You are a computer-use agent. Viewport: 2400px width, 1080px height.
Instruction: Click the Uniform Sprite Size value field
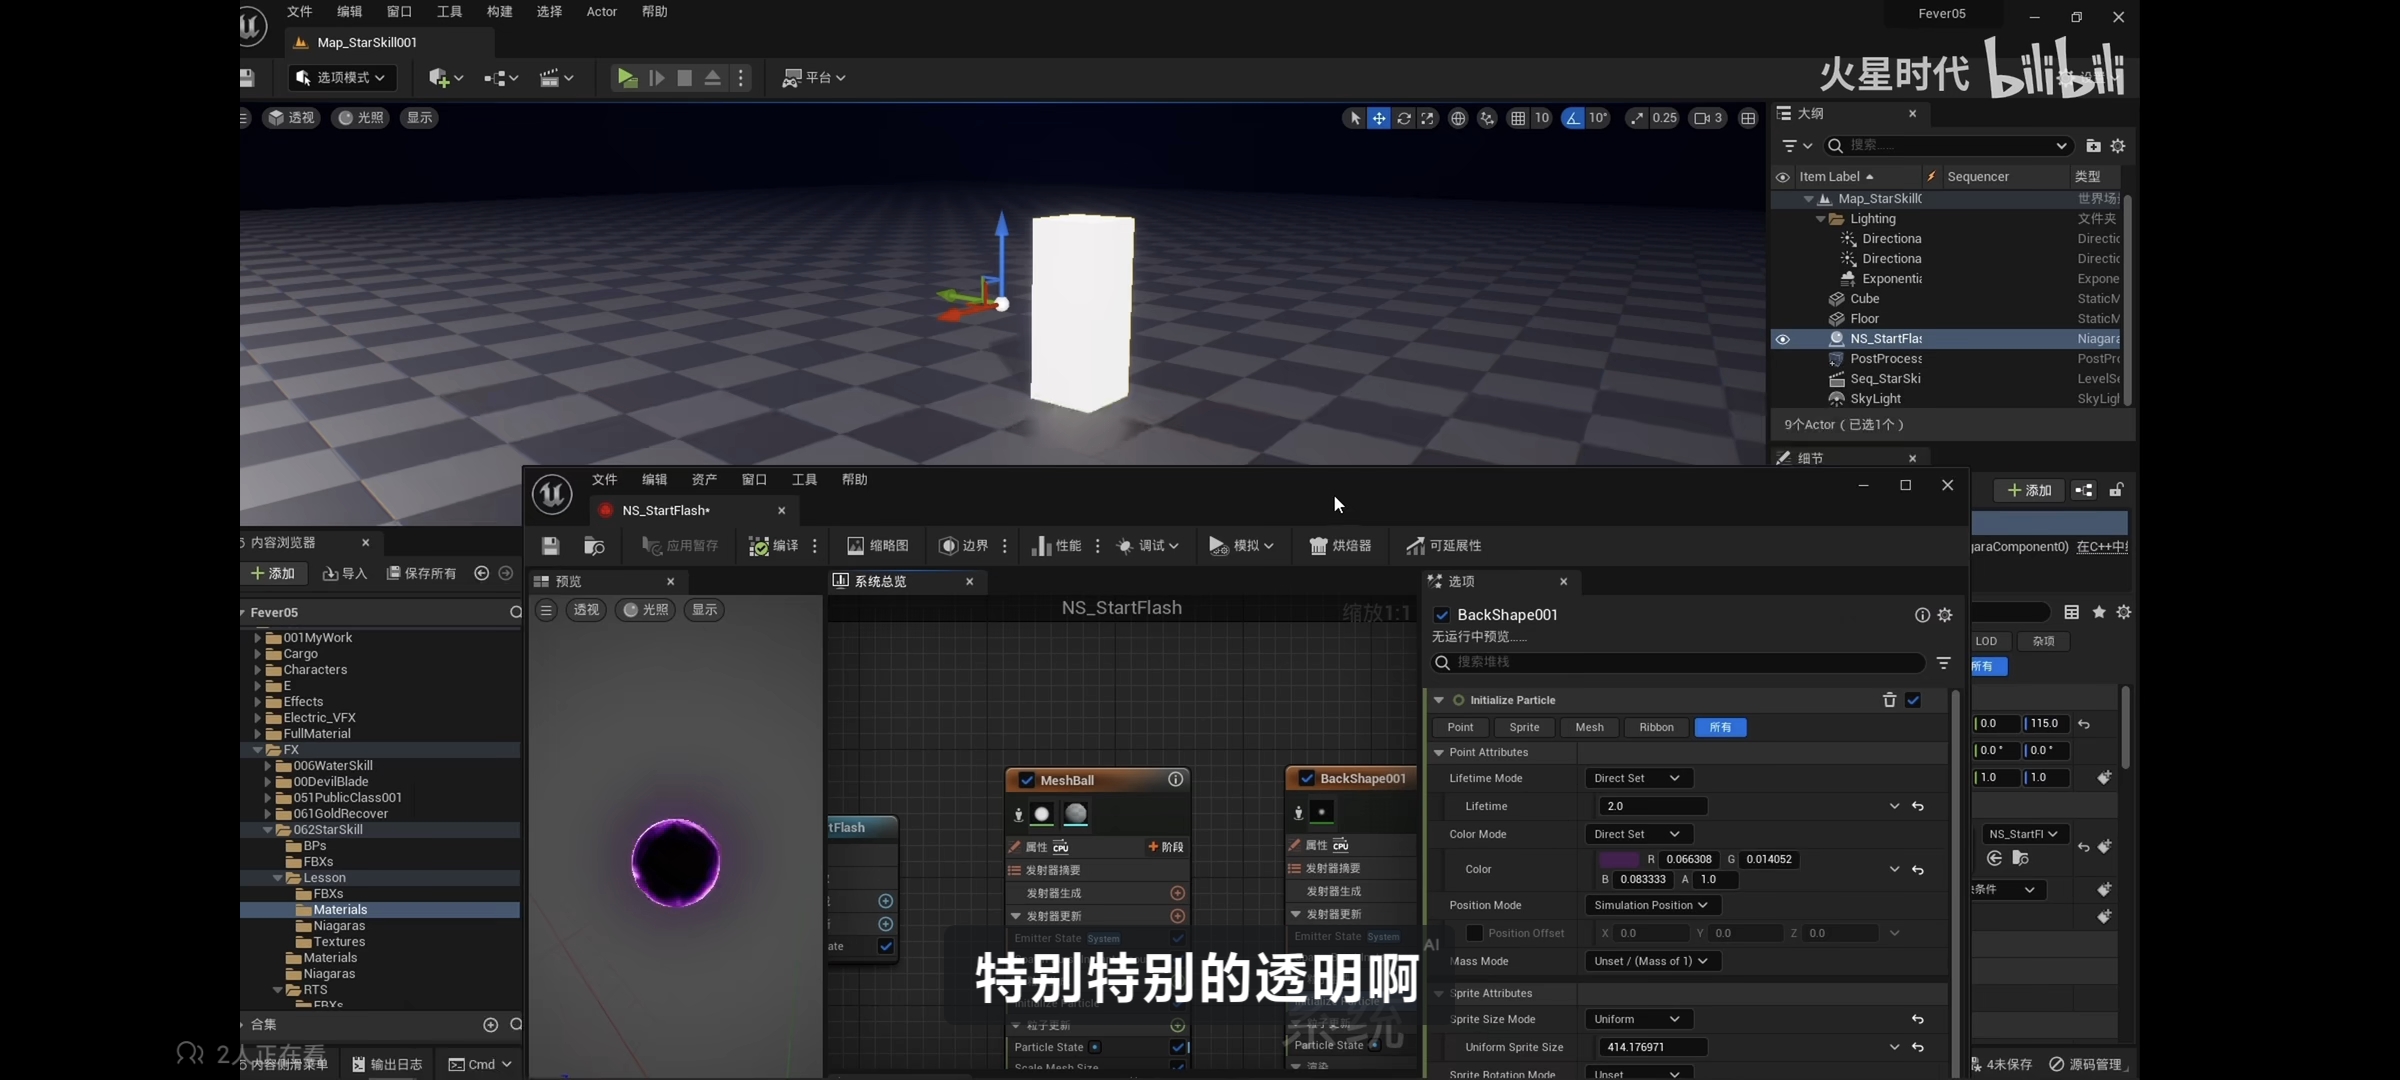[1652, 1047]
